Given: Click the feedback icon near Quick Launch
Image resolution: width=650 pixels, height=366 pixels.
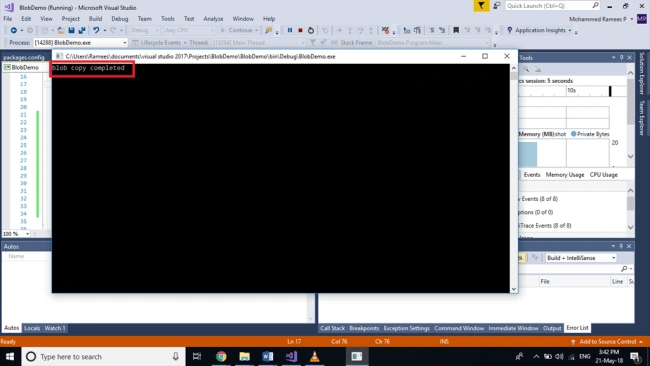Looking at the screenshot, I should (x=497, y=6).
